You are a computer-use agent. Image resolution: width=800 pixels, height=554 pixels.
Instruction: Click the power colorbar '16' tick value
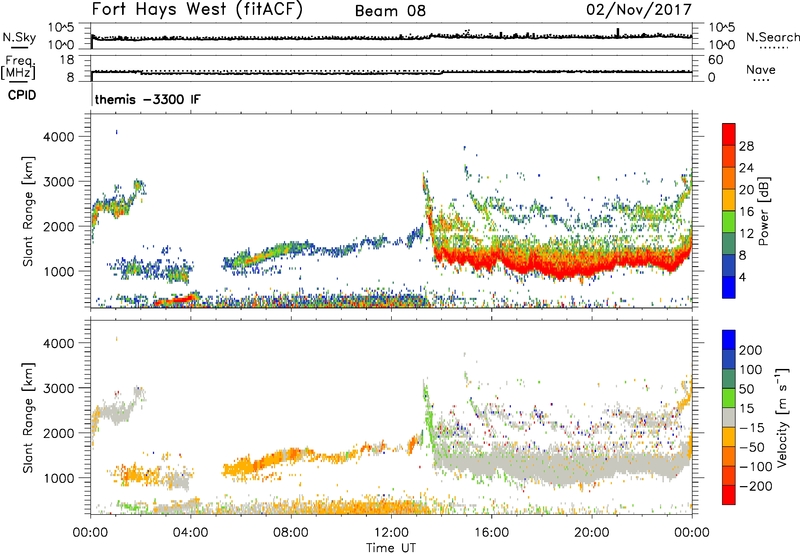pos(746,212)
